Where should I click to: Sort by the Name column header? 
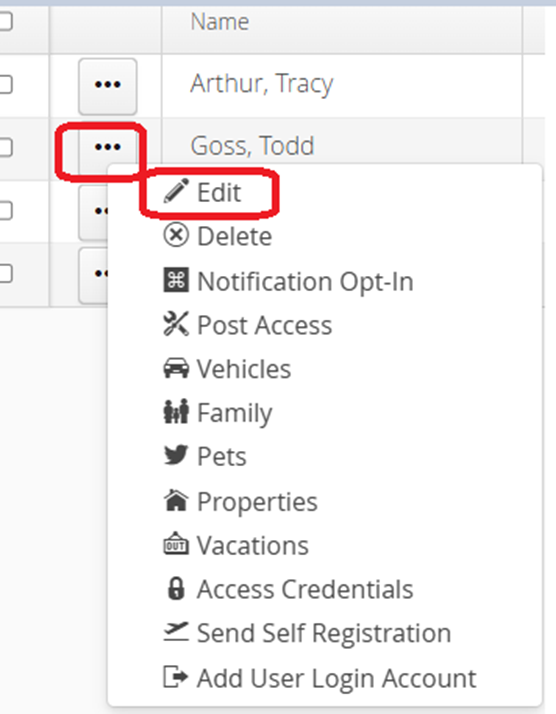pyautogui.click(x=220, y=22)
